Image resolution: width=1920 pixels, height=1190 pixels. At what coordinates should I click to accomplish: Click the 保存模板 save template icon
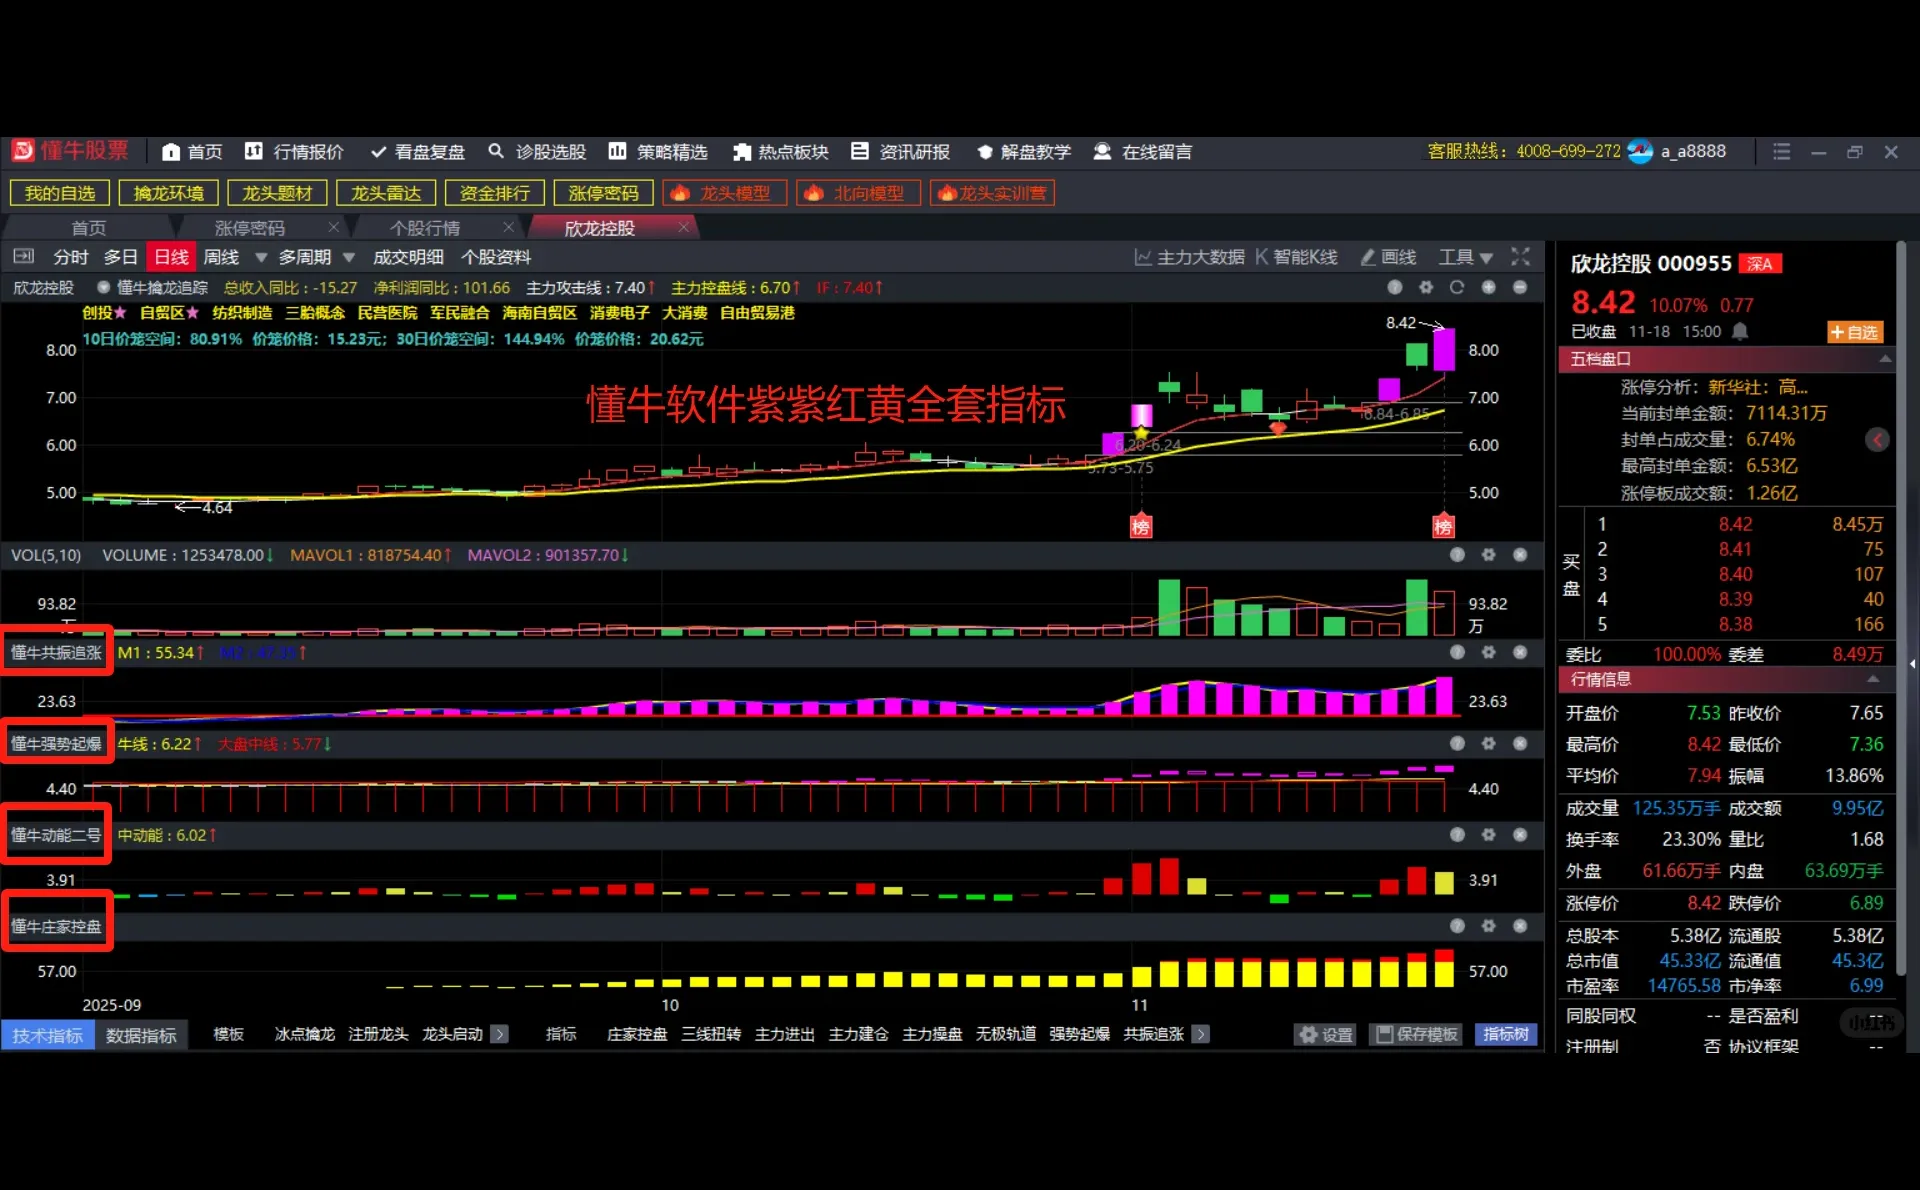(1415, 1035)
